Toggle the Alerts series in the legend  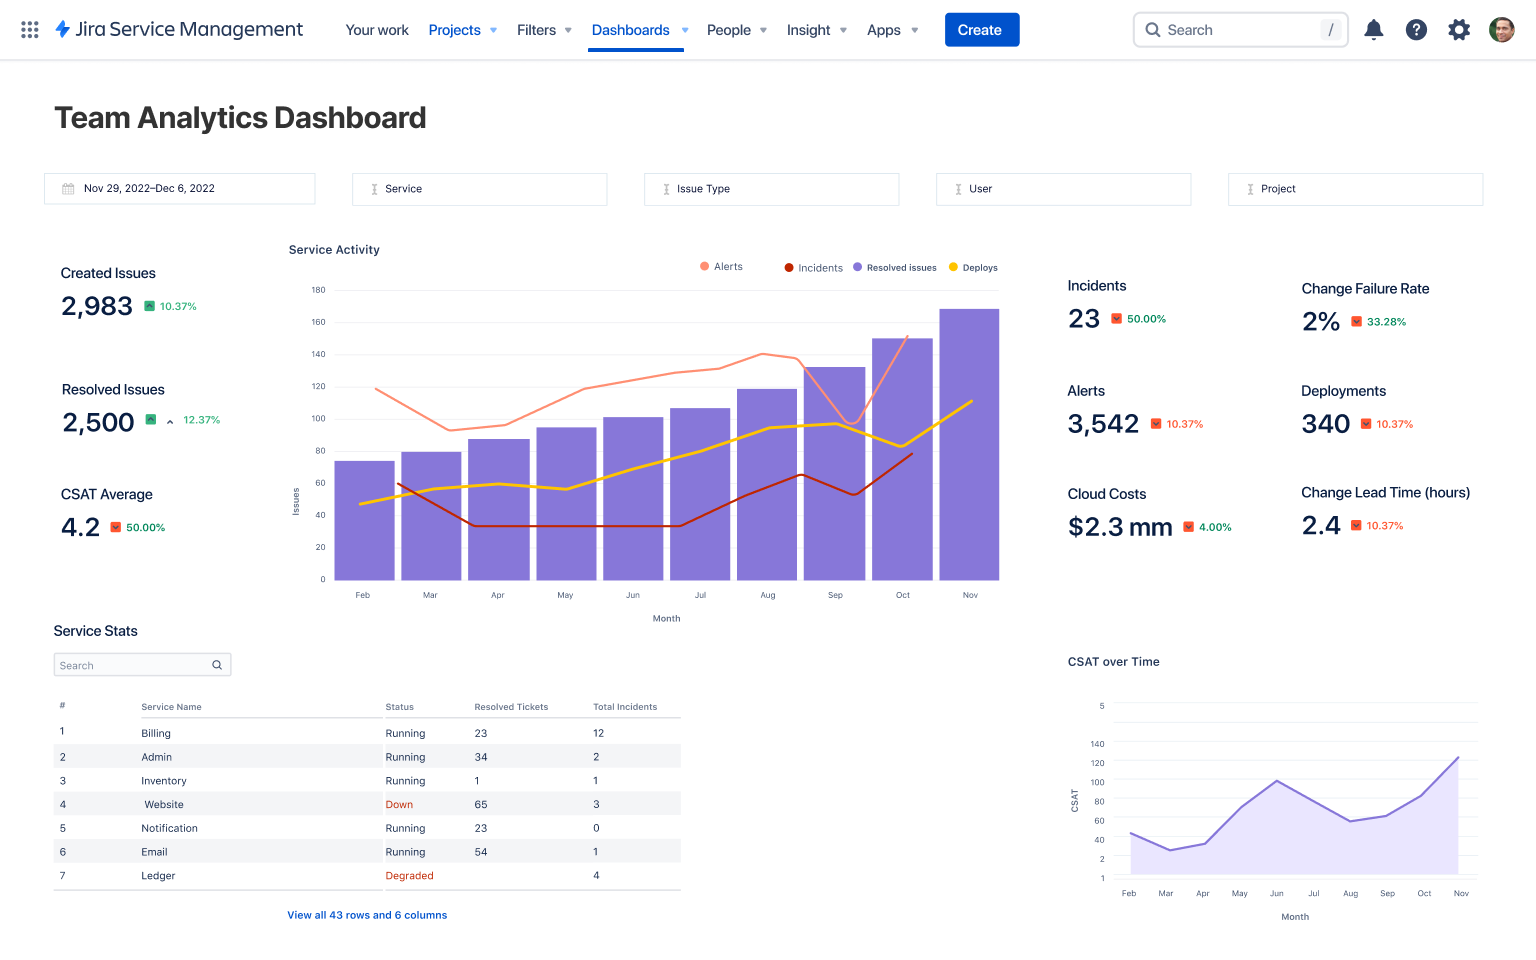click(721, 266)
